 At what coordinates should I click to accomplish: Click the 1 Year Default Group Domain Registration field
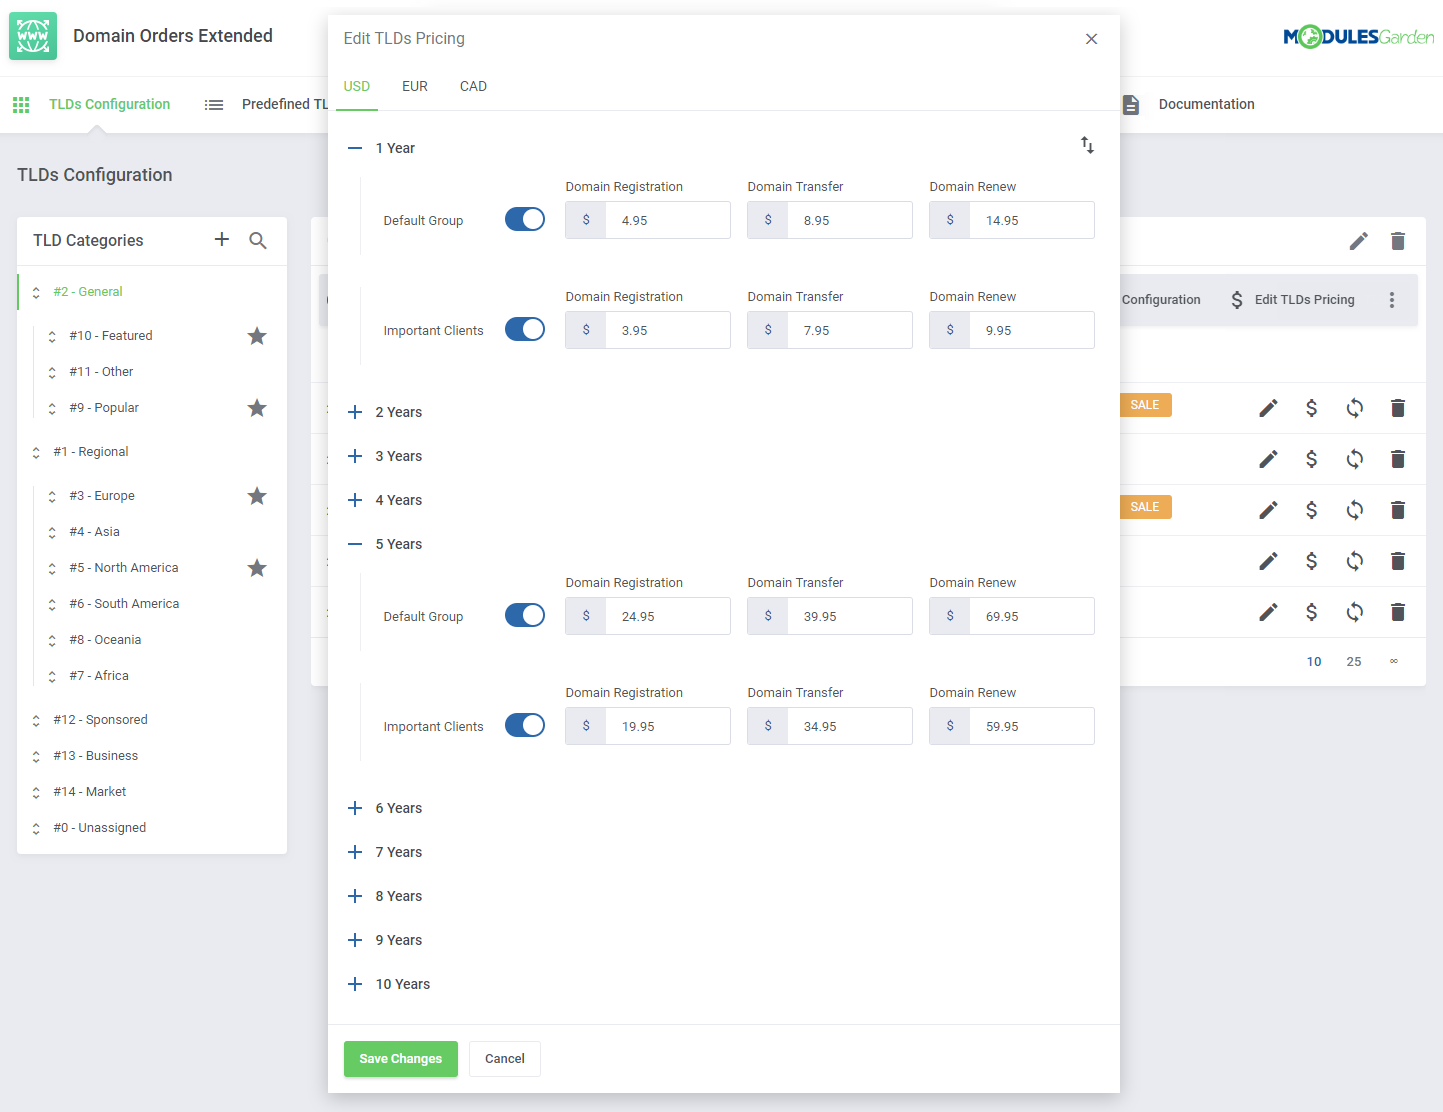click(x=666, y=220)
